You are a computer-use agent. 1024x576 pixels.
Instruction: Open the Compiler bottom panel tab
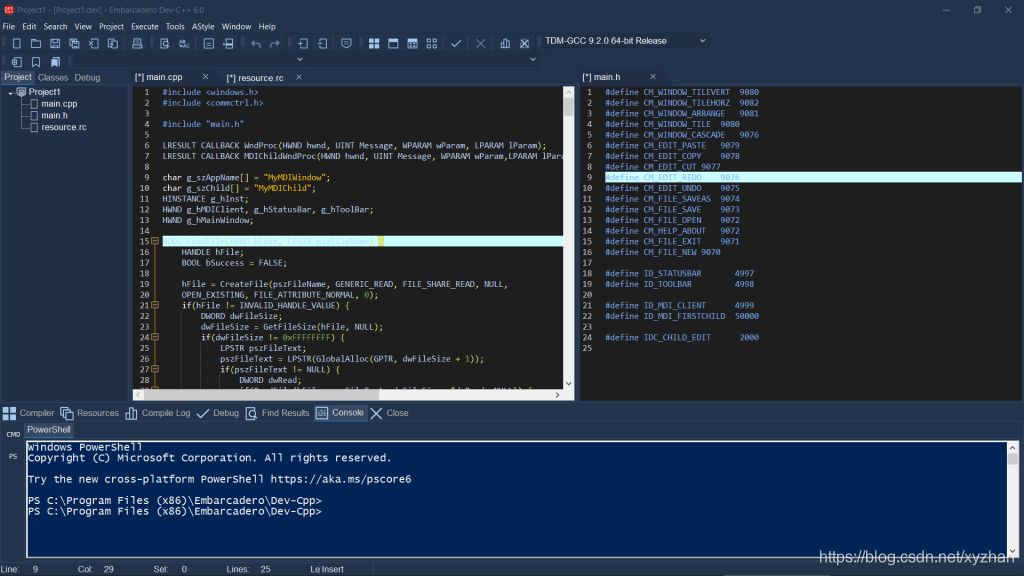point(29,413)
